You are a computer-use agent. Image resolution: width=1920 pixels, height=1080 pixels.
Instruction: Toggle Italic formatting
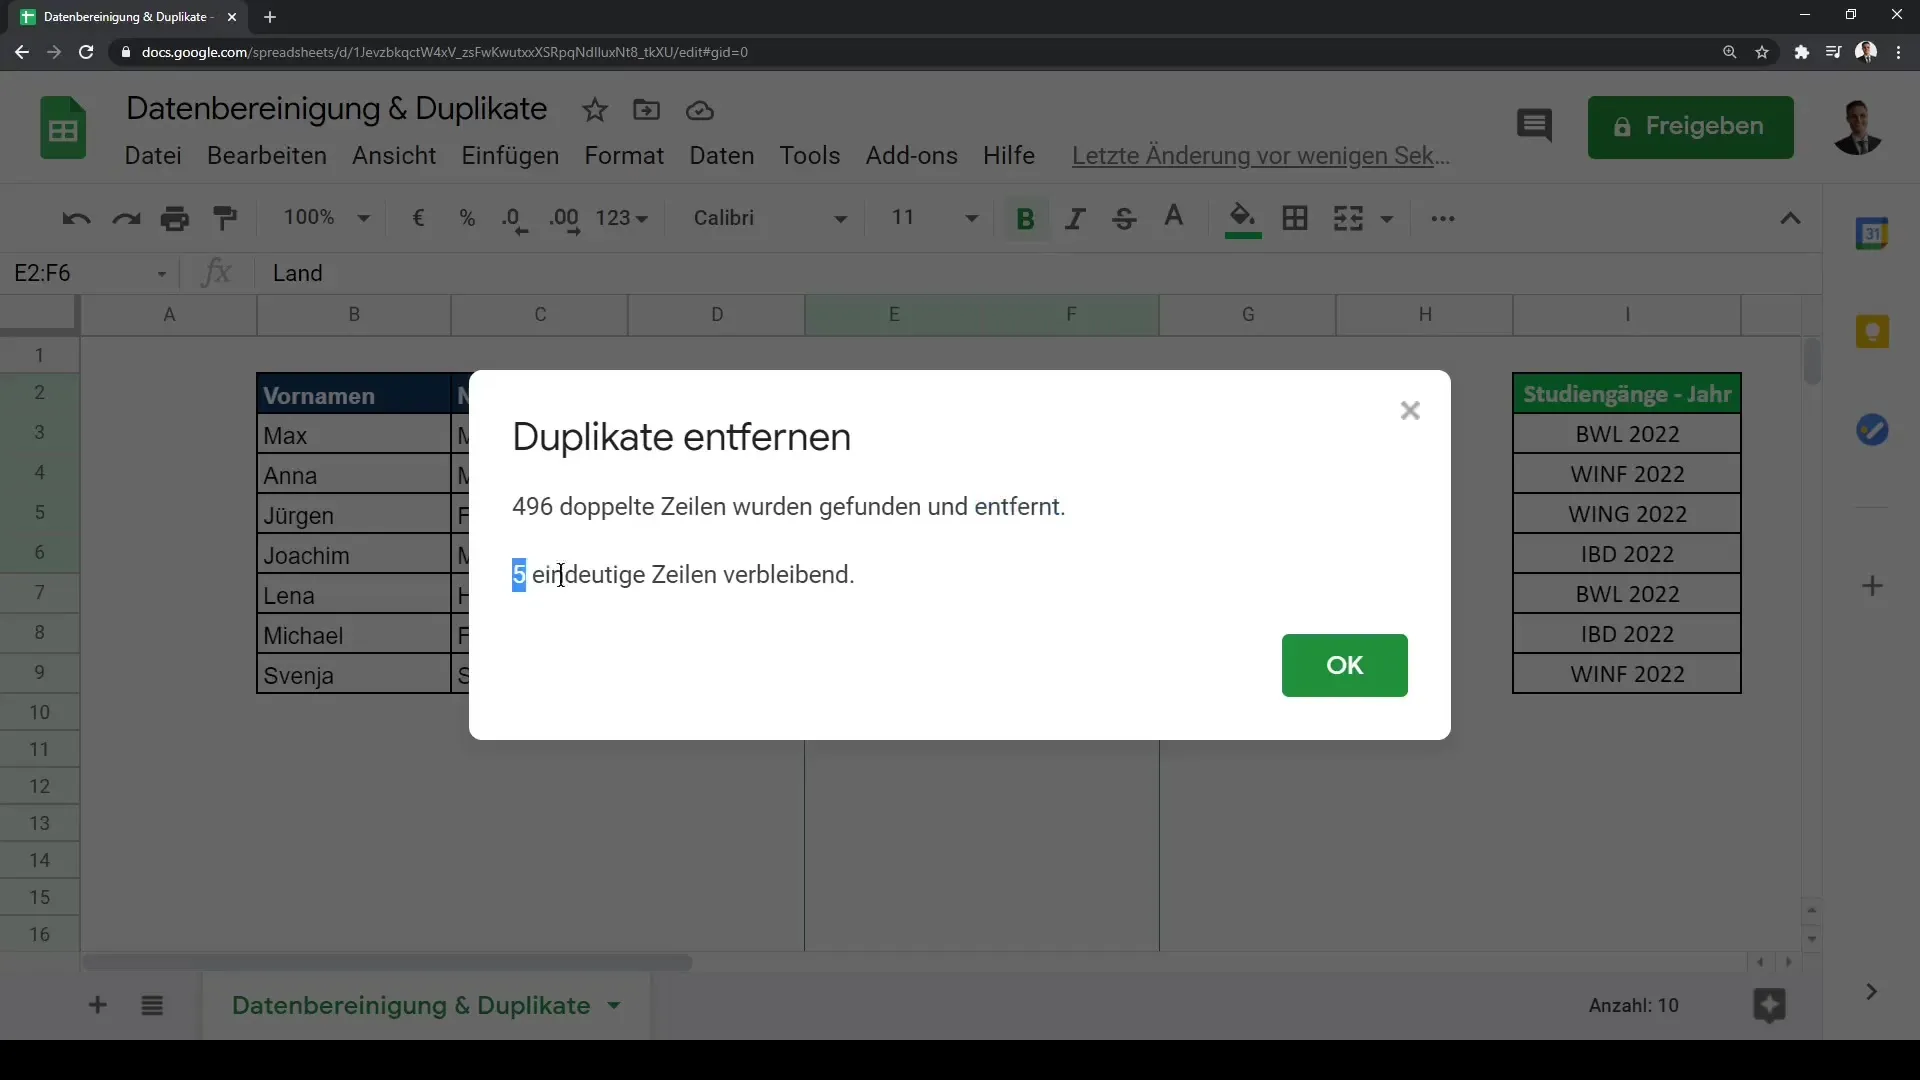tap(1075, 218)
